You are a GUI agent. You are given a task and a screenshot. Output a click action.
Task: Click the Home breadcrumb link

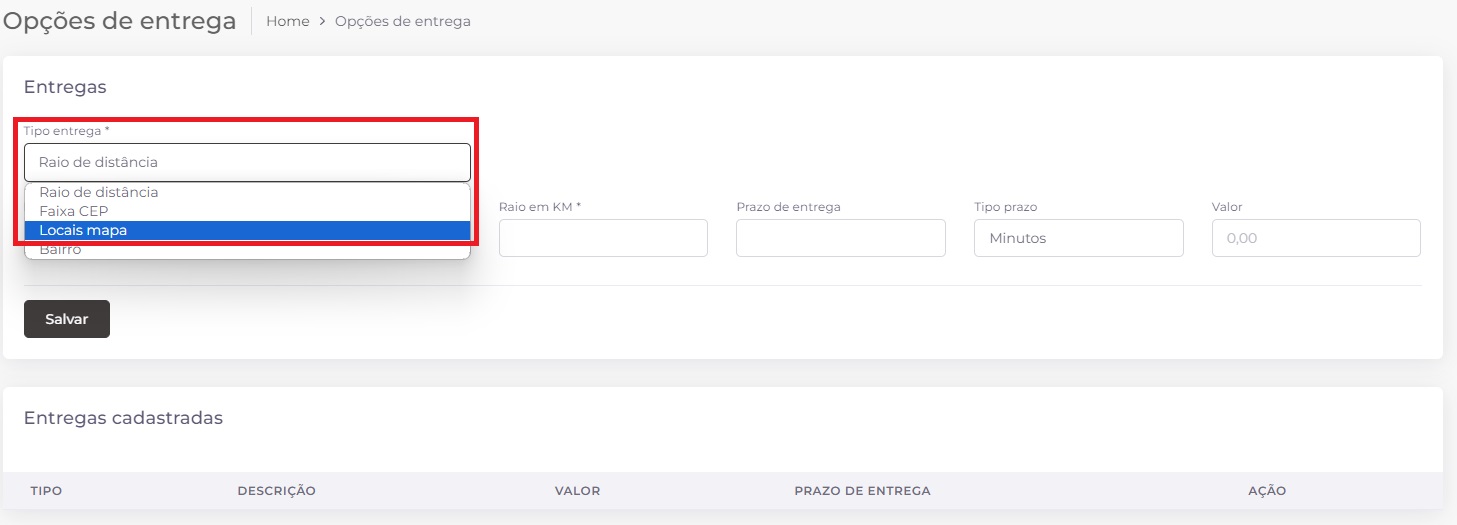pyautogui.click(x=287, y=21)
